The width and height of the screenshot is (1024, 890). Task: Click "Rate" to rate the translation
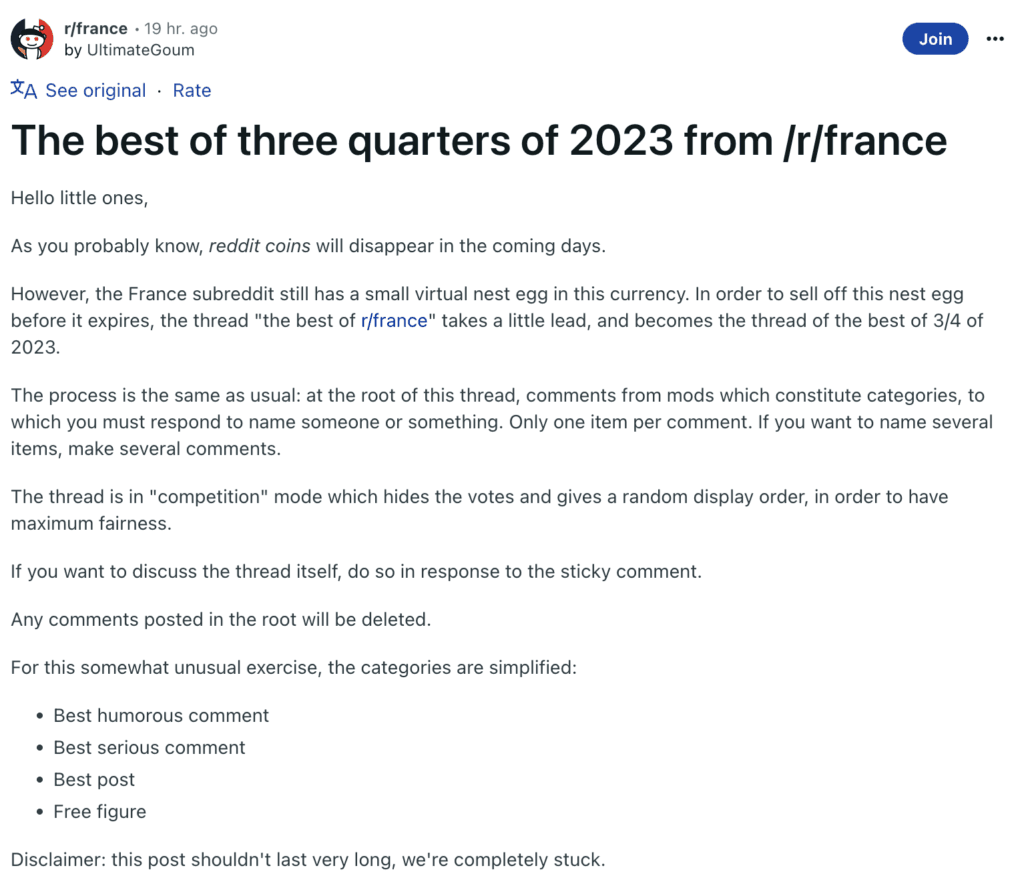click(191, 90)
